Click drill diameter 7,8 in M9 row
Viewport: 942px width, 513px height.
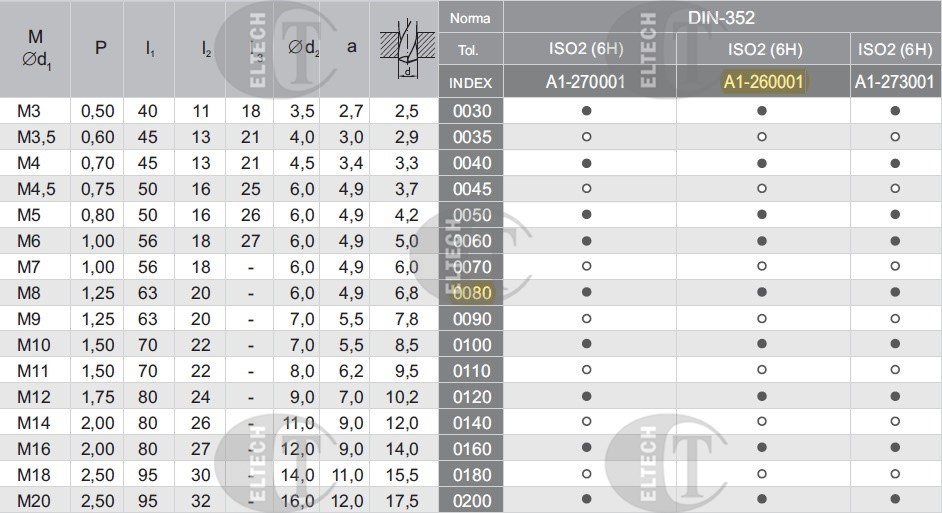click(407, 319)
